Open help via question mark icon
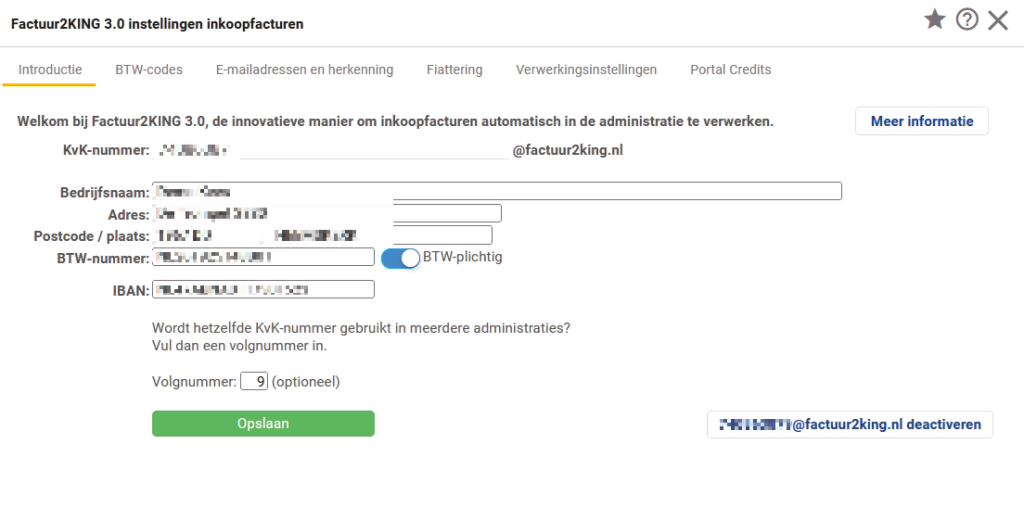The height and width of the screenshot is (507, 1024). [x=966, y=20]
